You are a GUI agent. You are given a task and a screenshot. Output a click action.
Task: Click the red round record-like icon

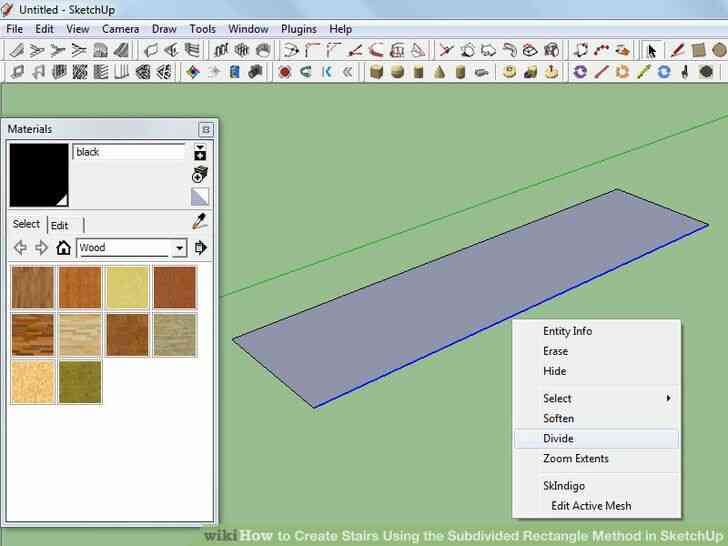pos(285,72)
